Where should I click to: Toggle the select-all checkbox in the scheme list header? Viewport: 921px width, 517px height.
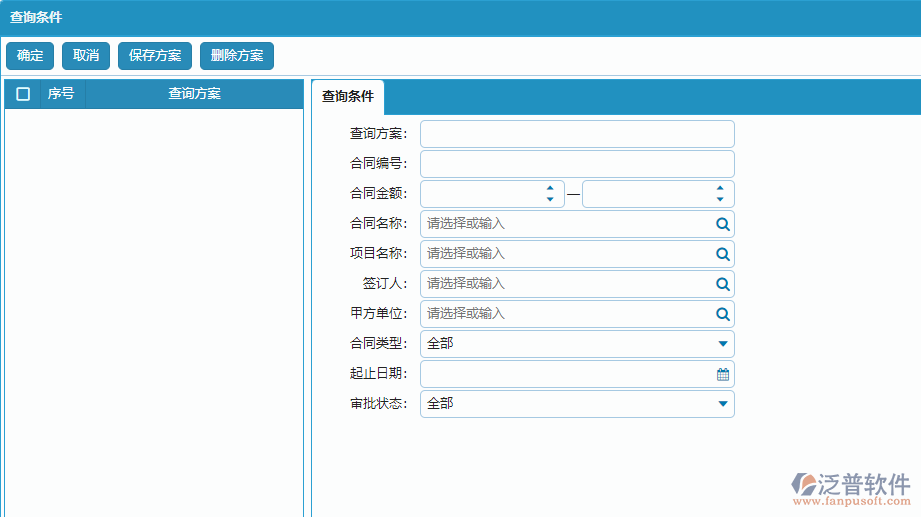point(23,94)
